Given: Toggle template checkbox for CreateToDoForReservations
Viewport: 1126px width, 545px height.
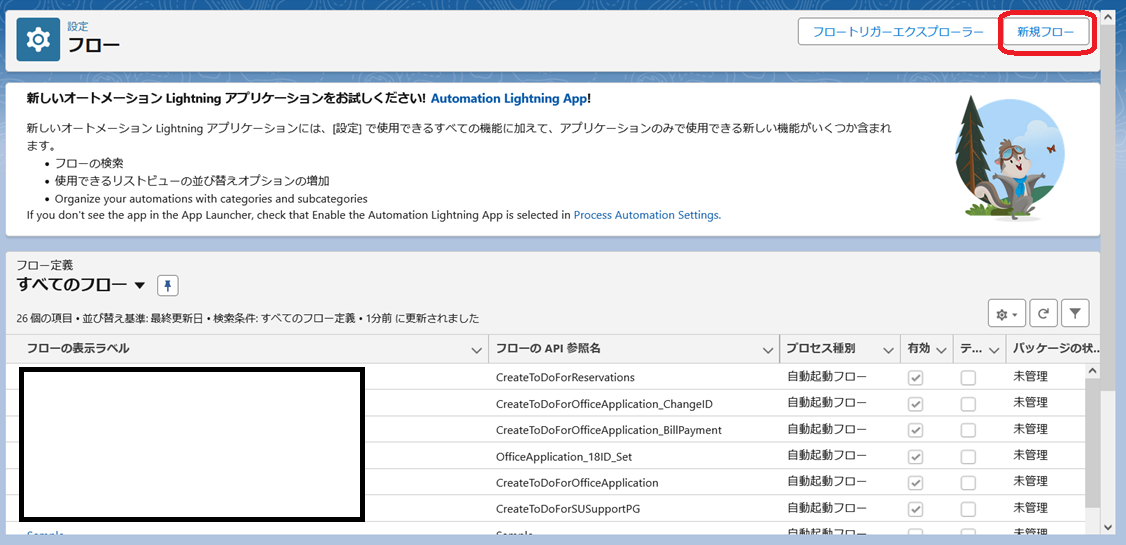Looking at the screenshot, I should click(x=968, y=378).
